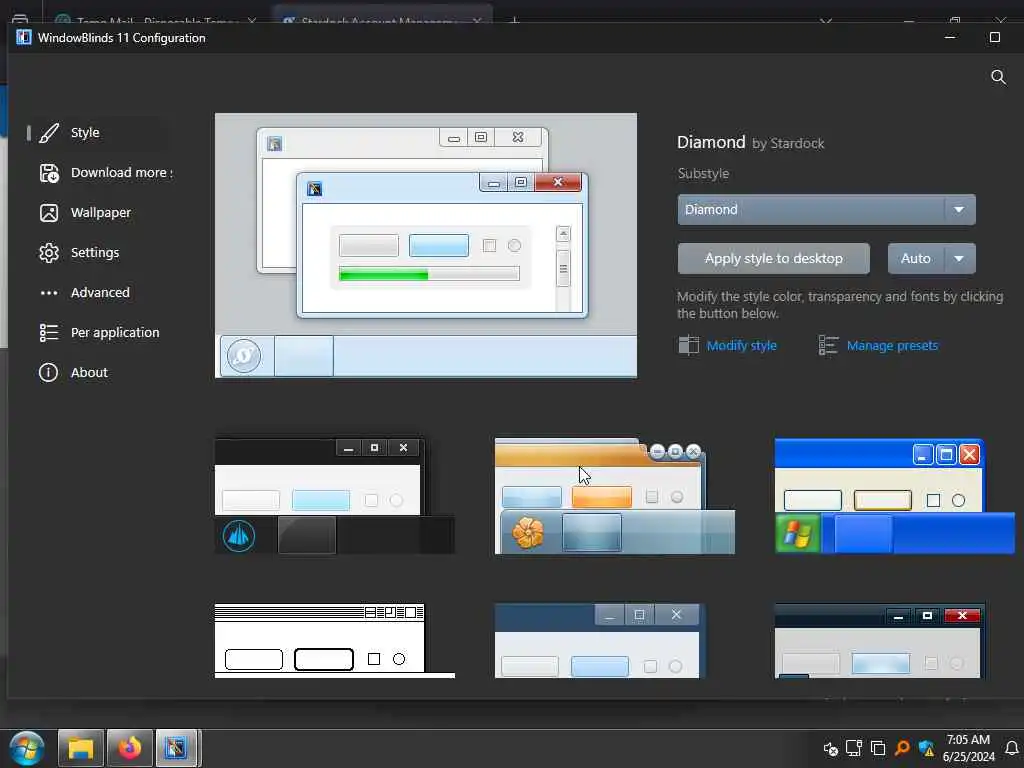Click the orange search tray icon

coord(902,748)
